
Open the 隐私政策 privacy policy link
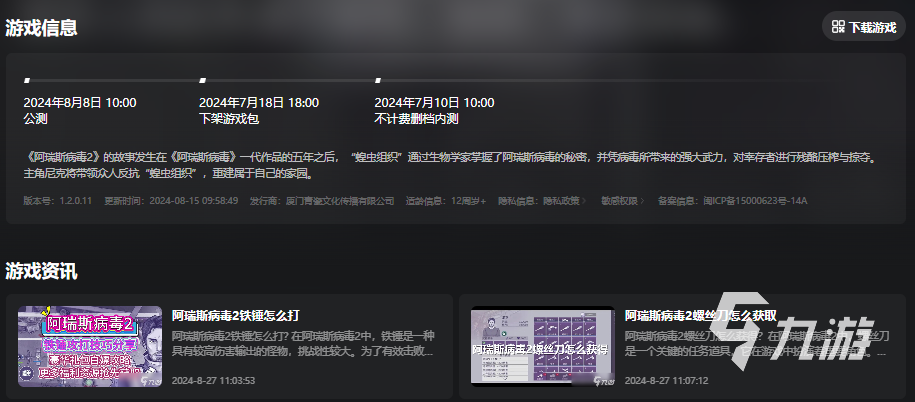[x=564, y=201]
